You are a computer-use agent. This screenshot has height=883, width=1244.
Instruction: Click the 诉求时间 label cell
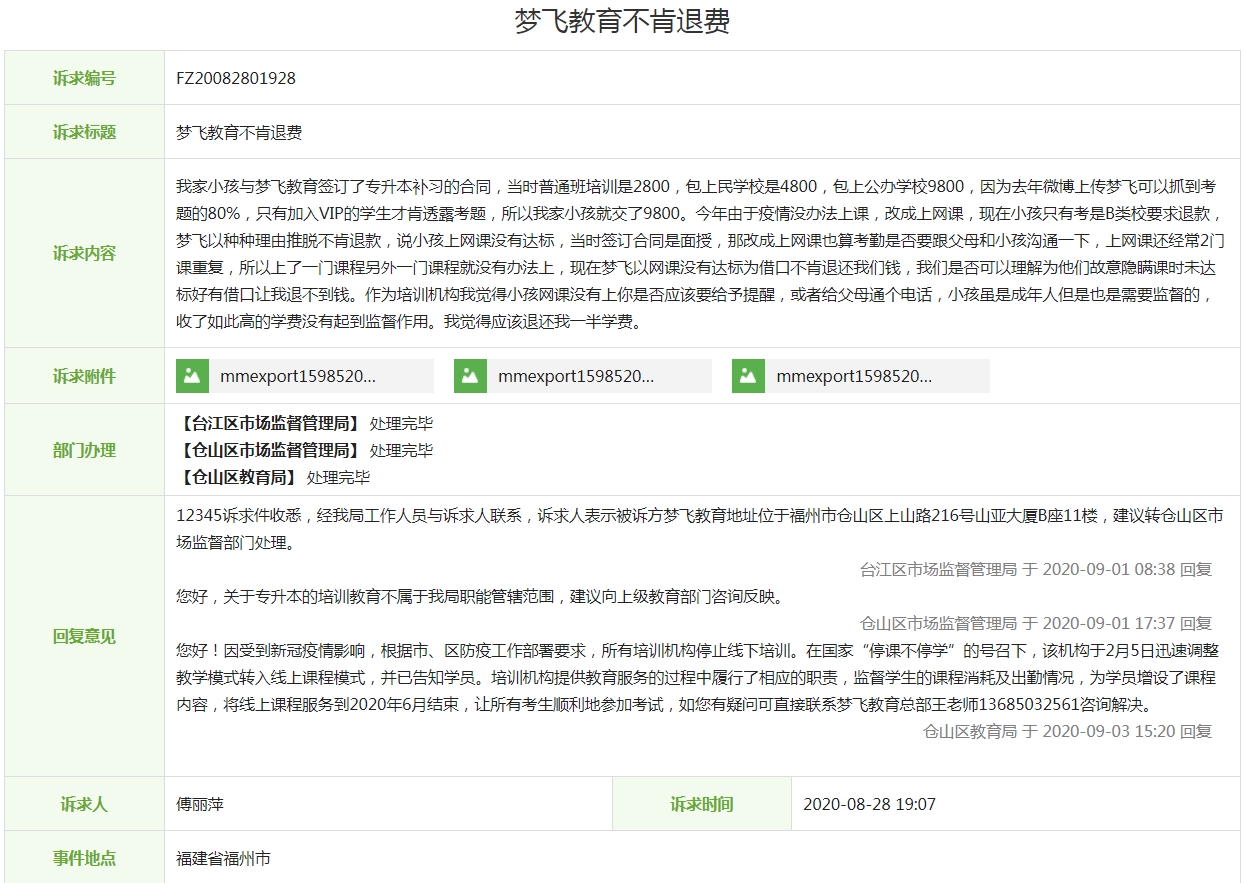[702, 804]
